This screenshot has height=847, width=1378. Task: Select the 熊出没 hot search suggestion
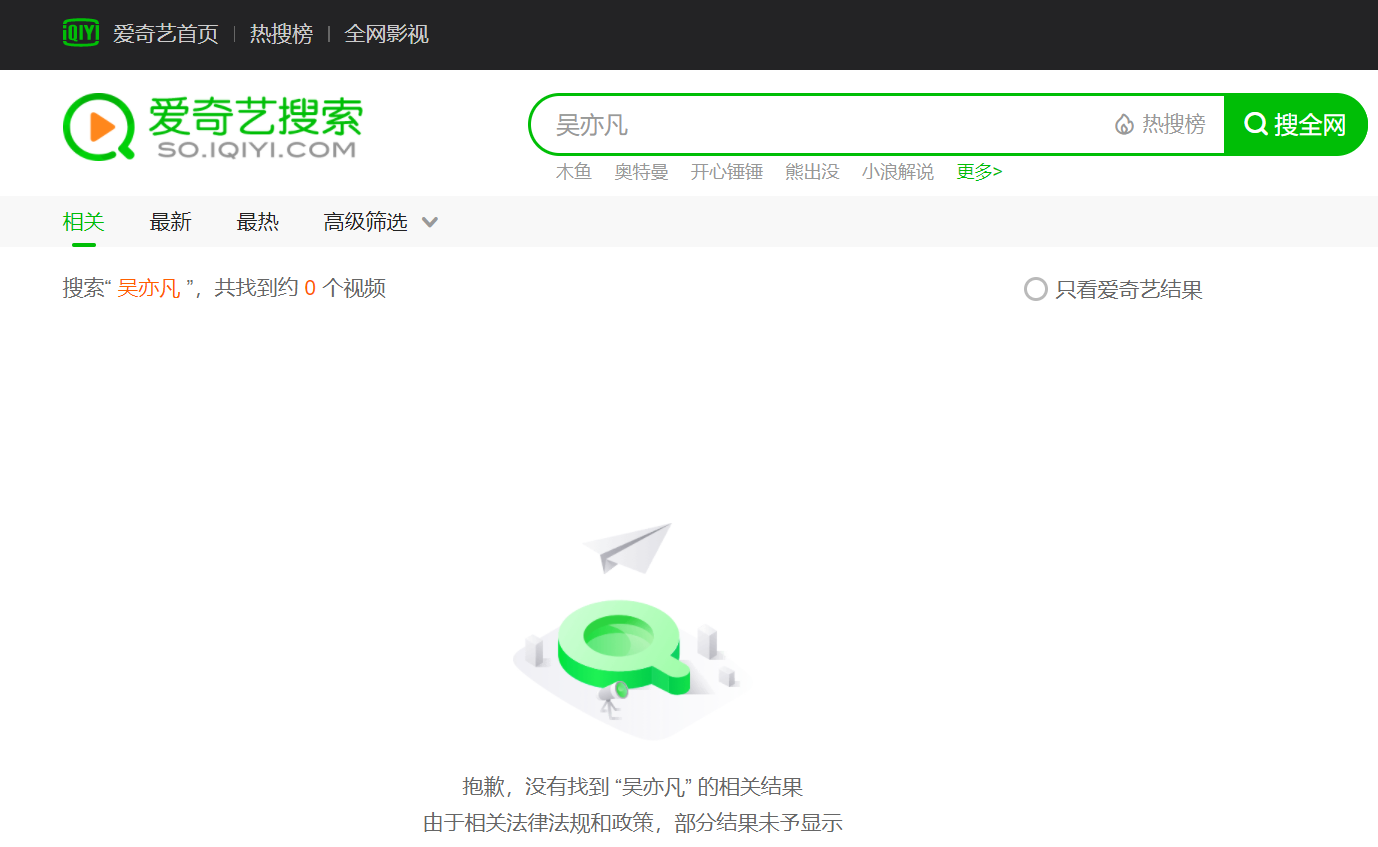pos(812,172)
